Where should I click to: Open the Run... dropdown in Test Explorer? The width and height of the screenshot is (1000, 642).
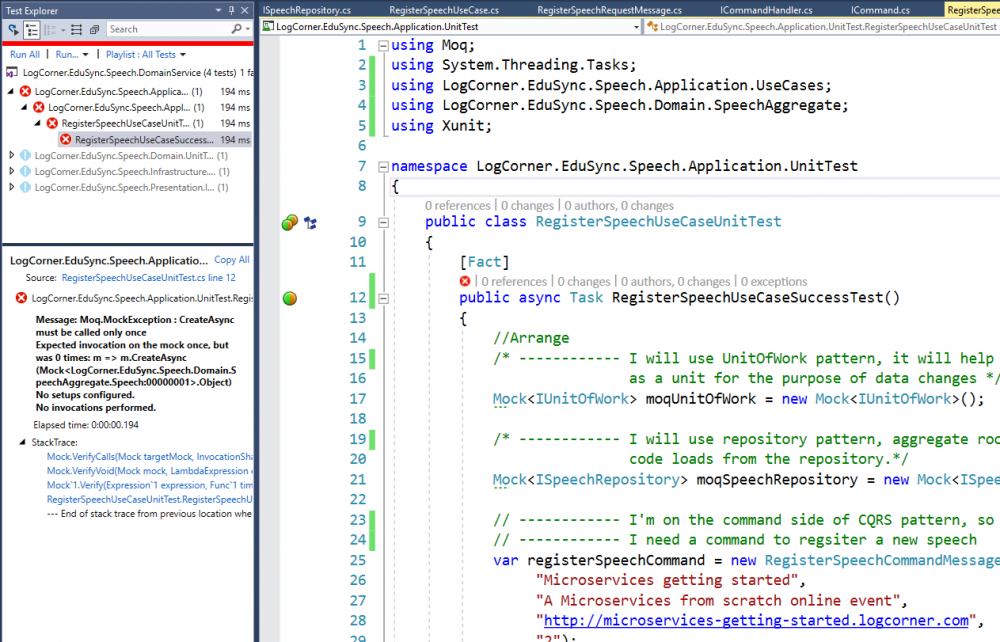click(x=72, y=54)
